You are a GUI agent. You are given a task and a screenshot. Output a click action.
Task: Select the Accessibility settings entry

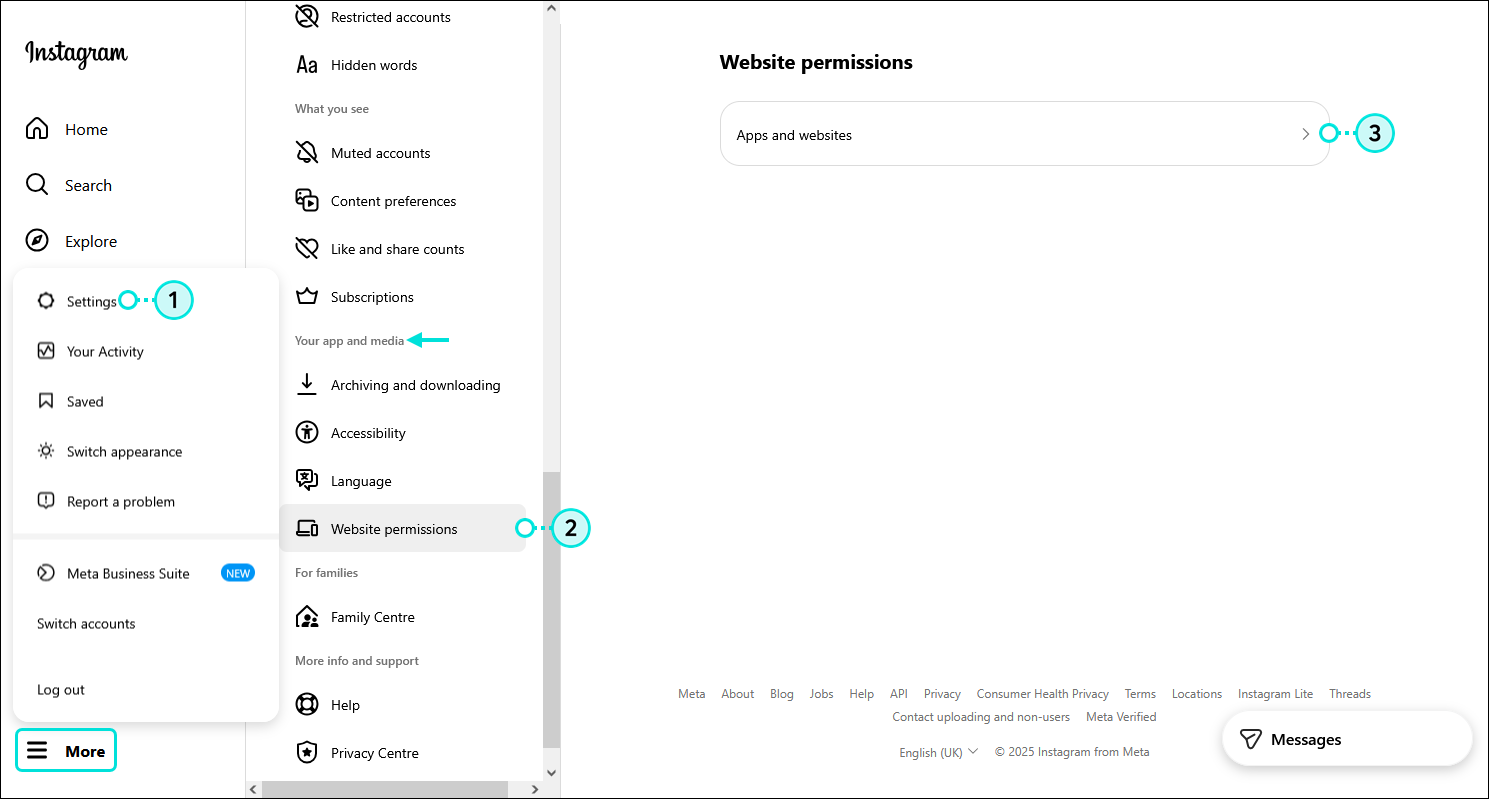[x=368, y=432]
